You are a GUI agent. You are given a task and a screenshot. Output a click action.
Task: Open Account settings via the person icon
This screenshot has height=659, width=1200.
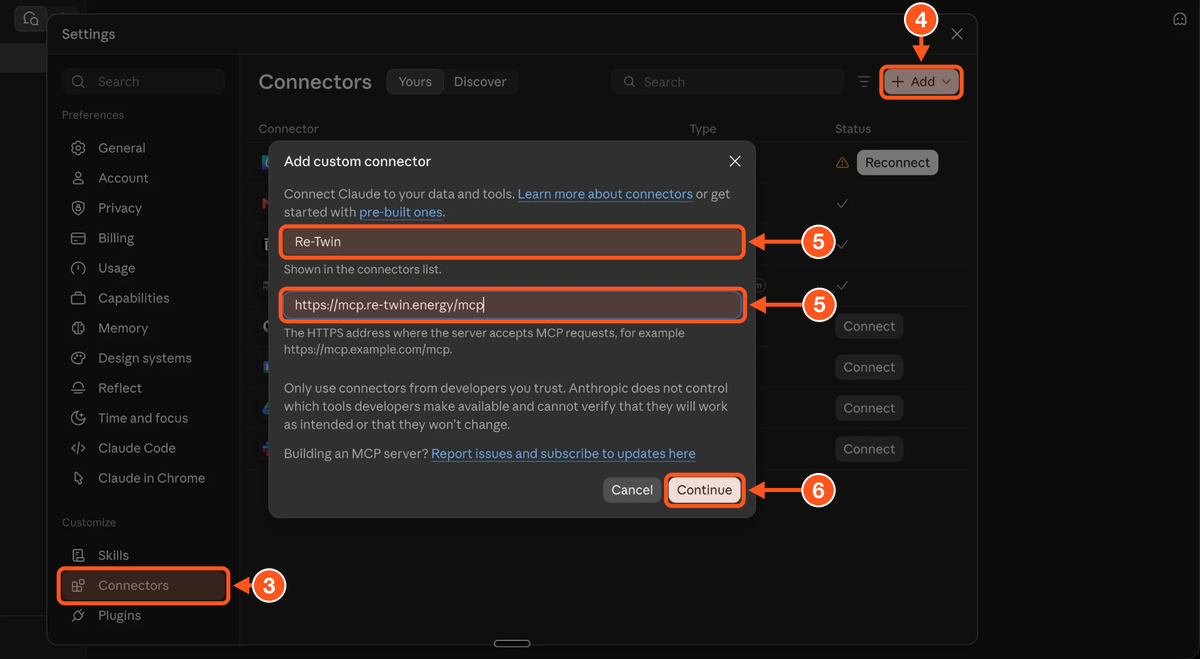[78, 178]
